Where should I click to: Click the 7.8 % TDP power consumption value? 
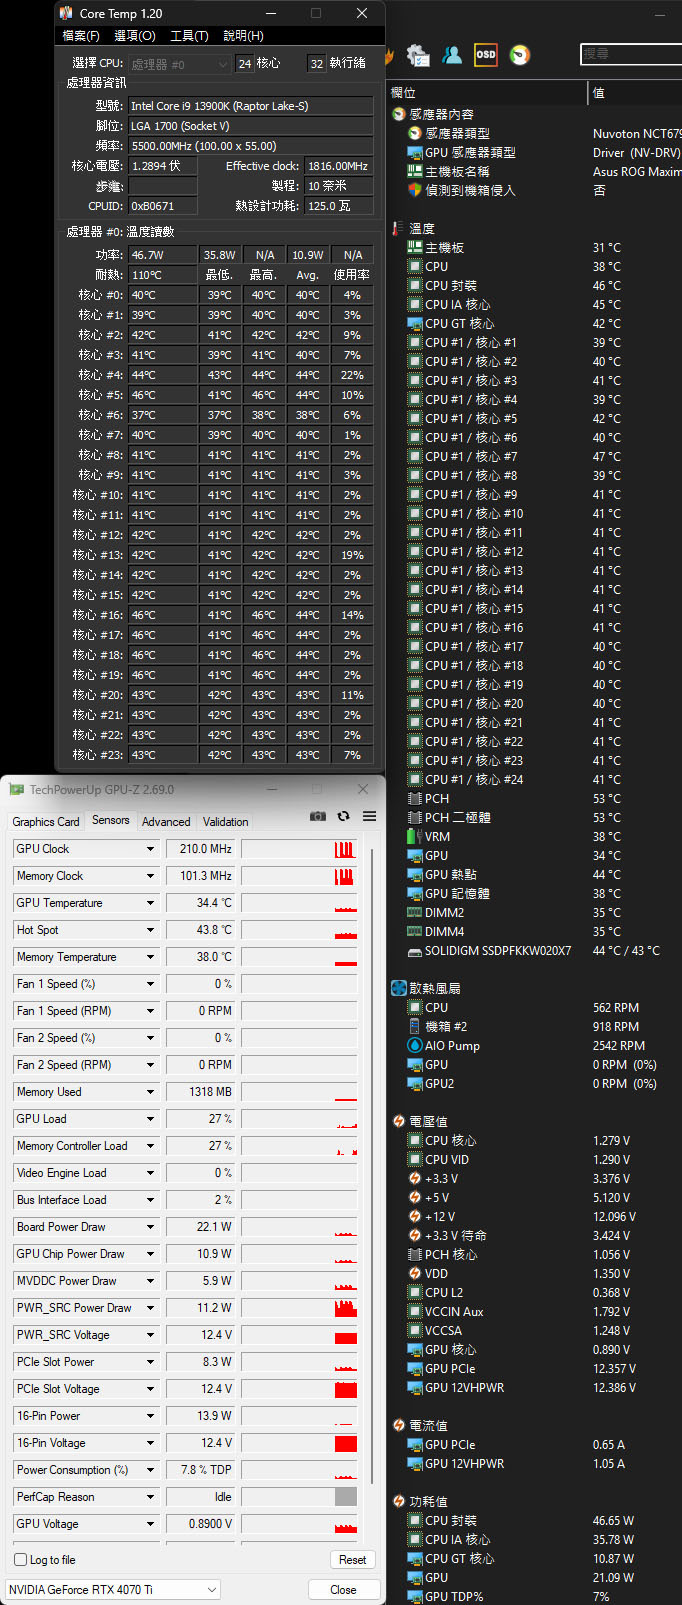(201, 1470)
